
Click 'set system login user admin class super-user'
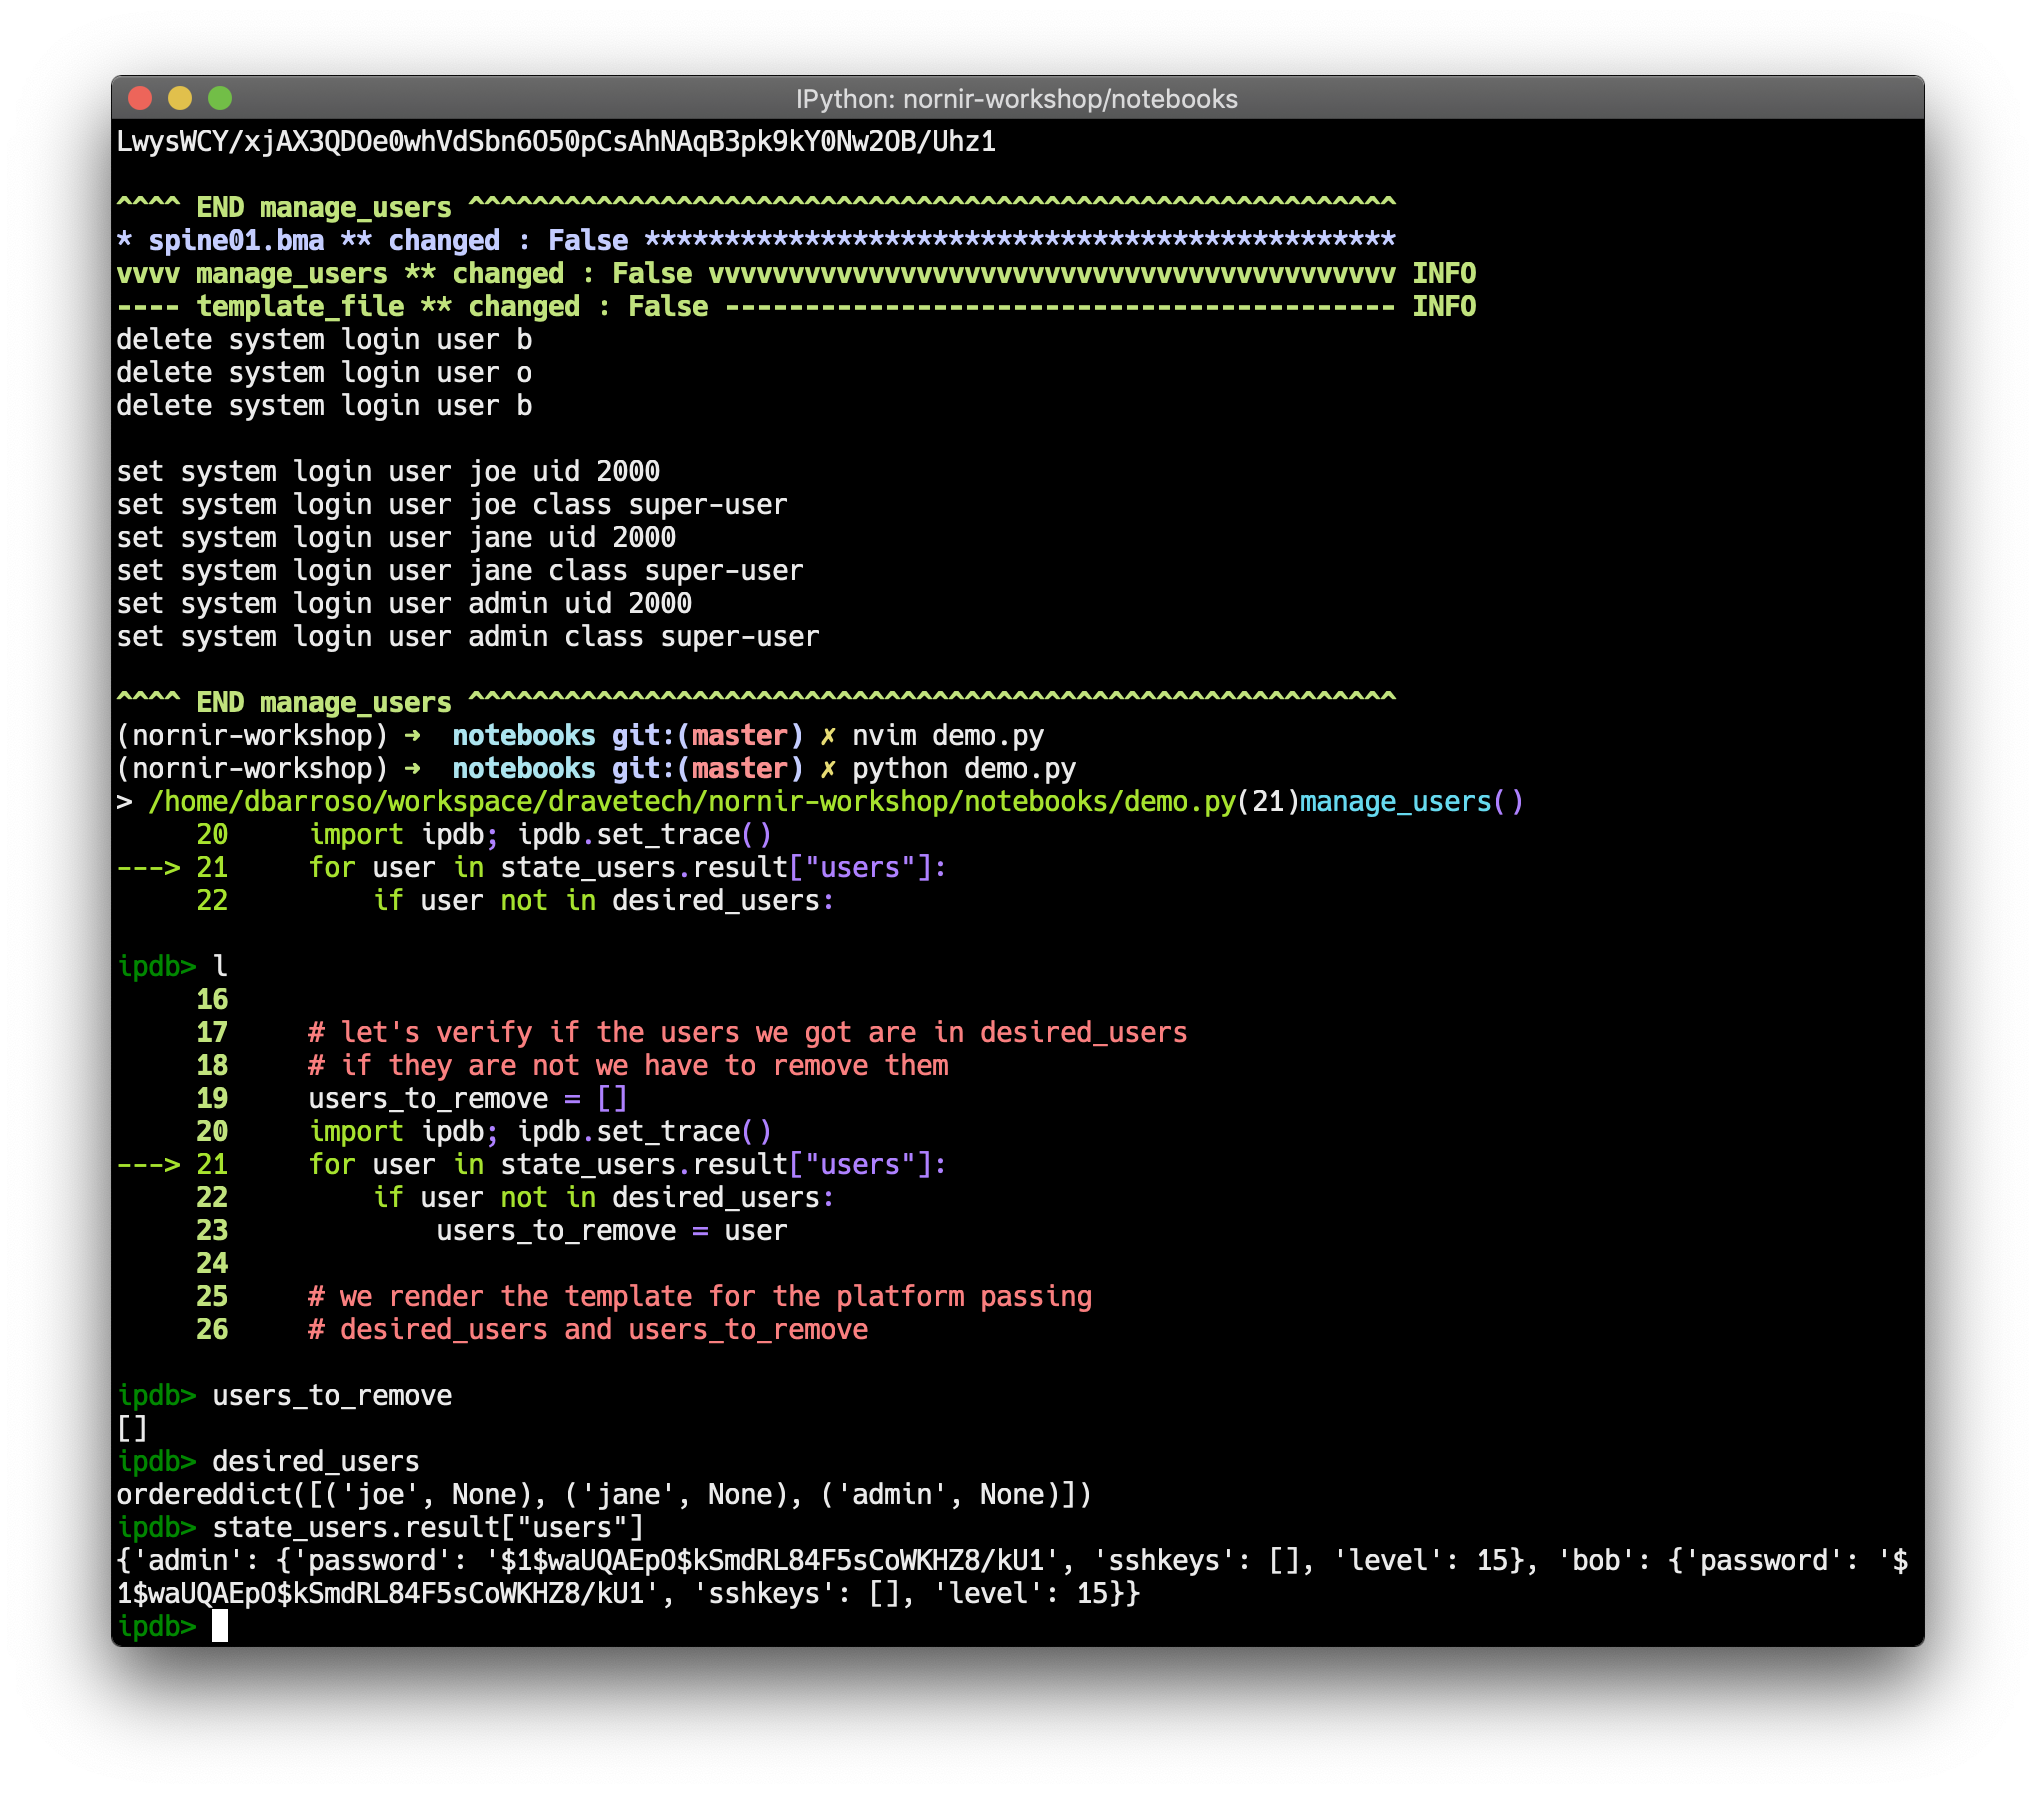468,637
